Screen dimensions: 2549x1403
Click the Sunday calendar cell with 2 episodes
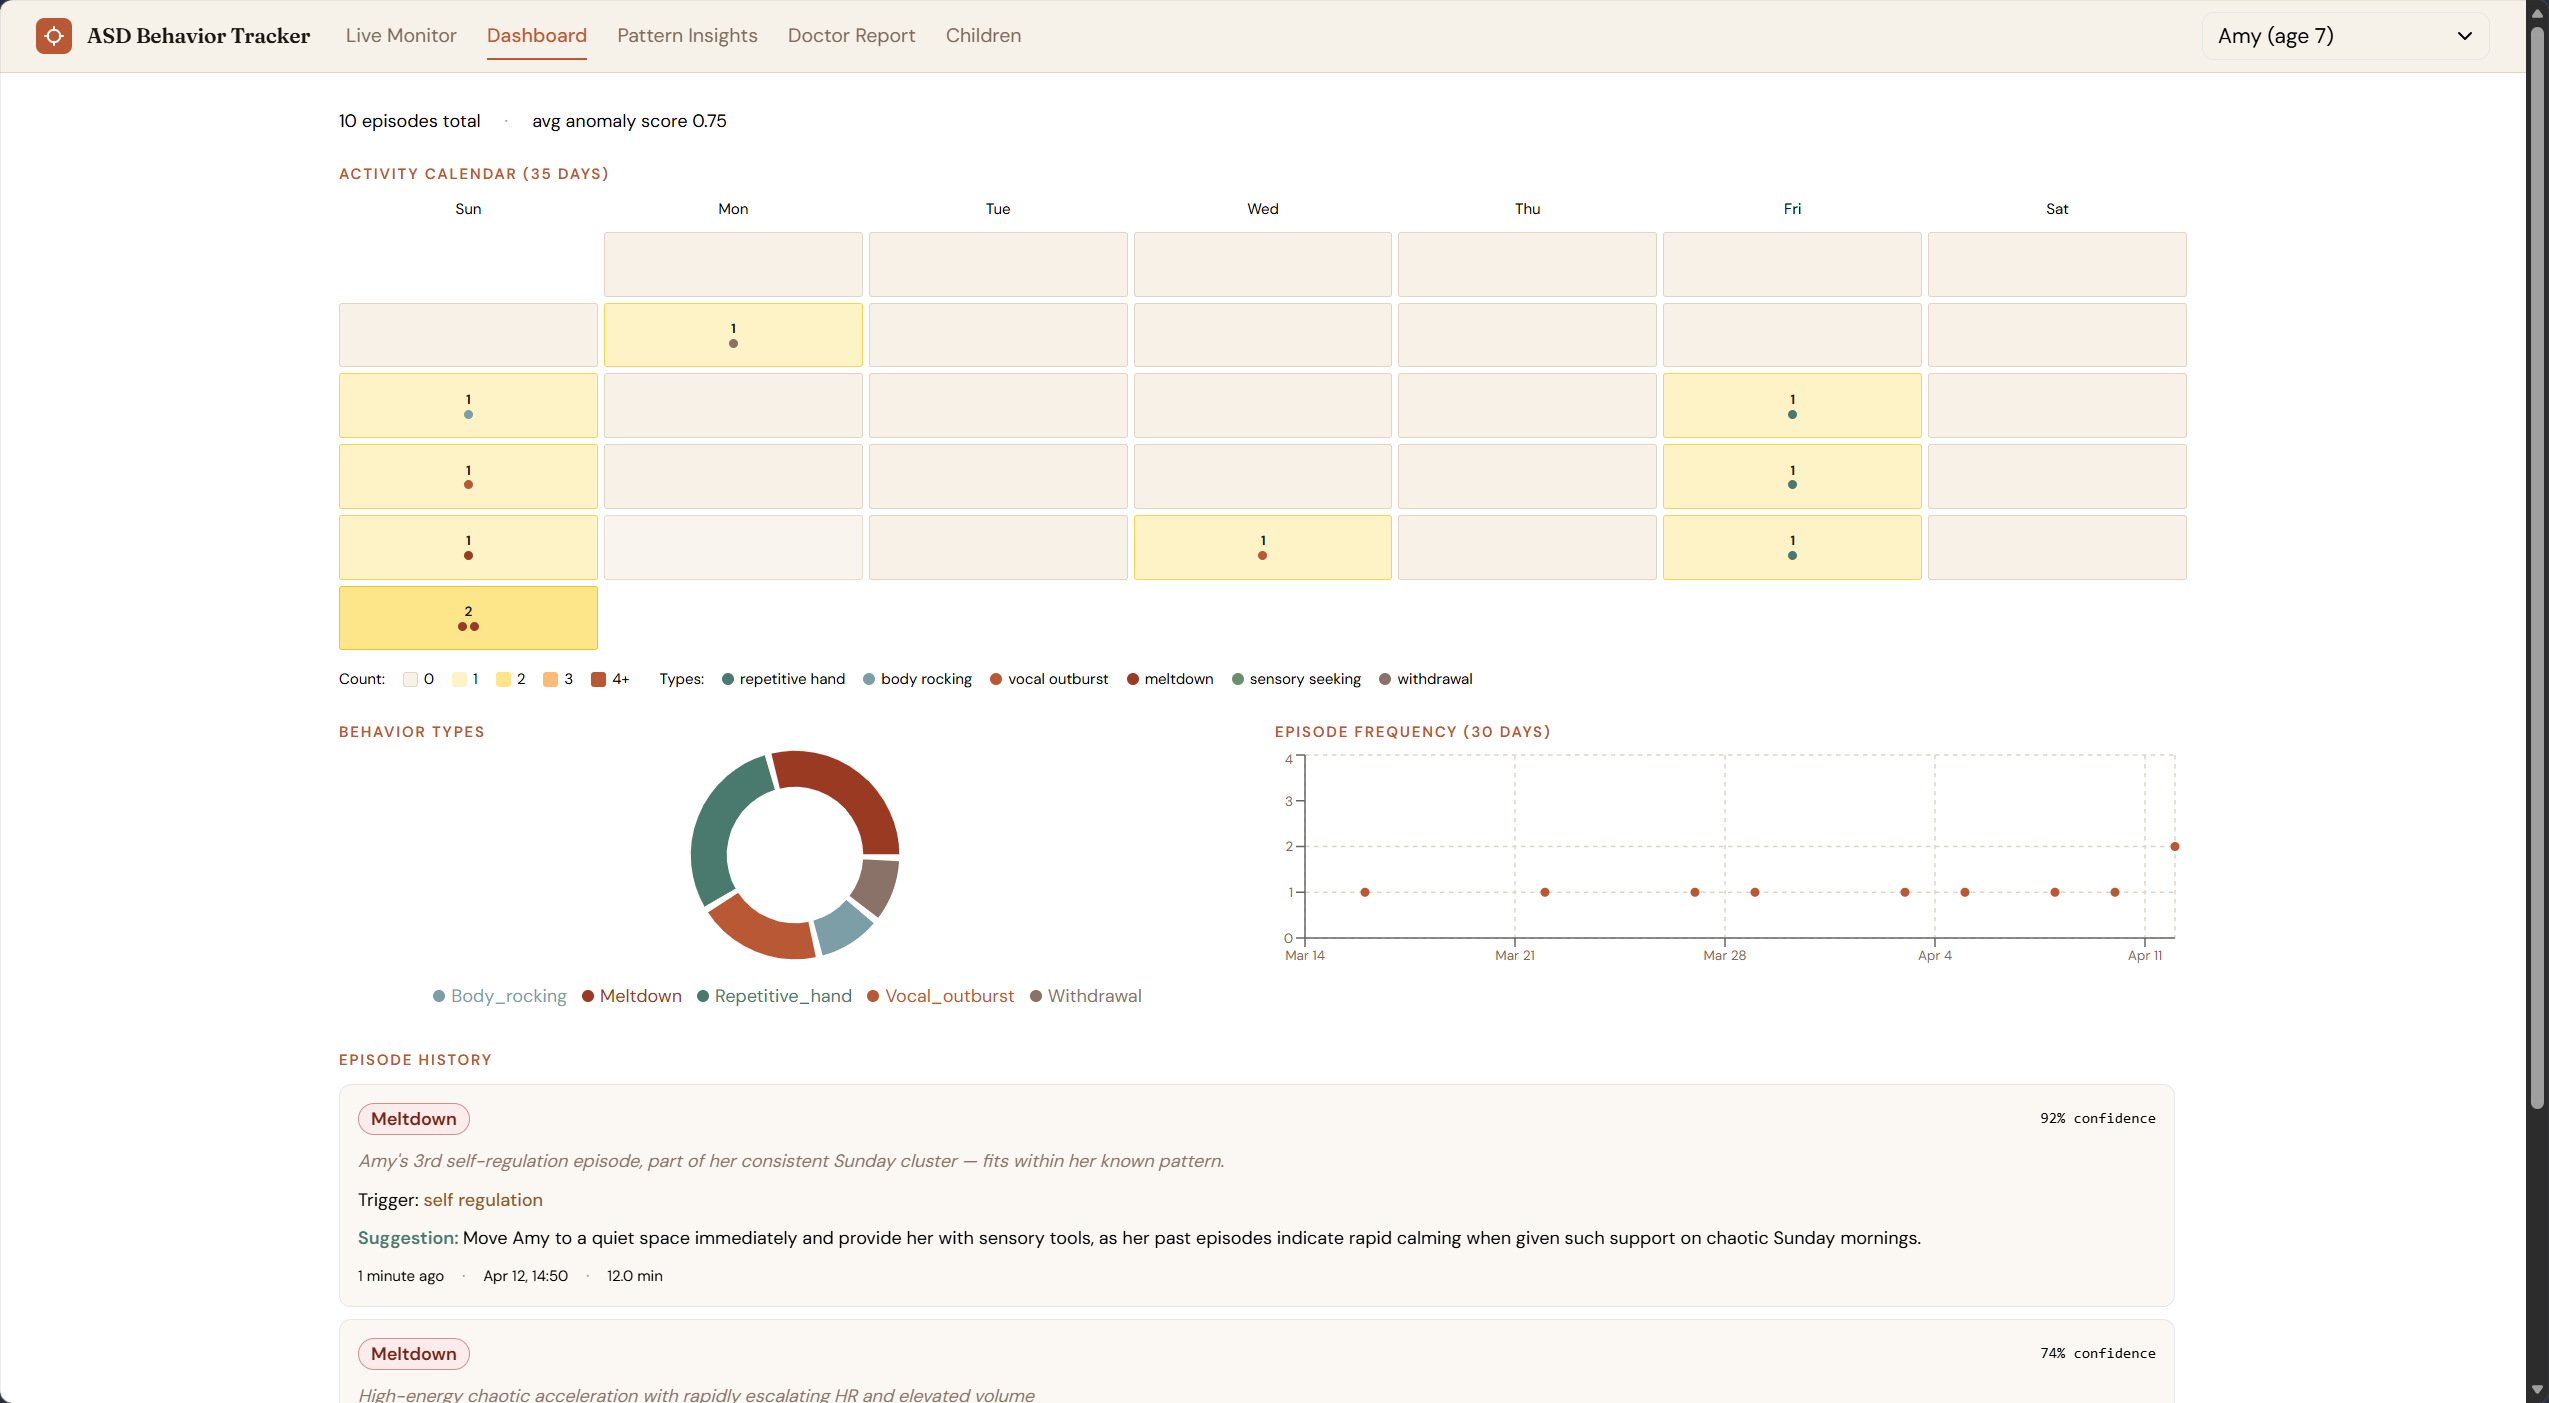468,618
